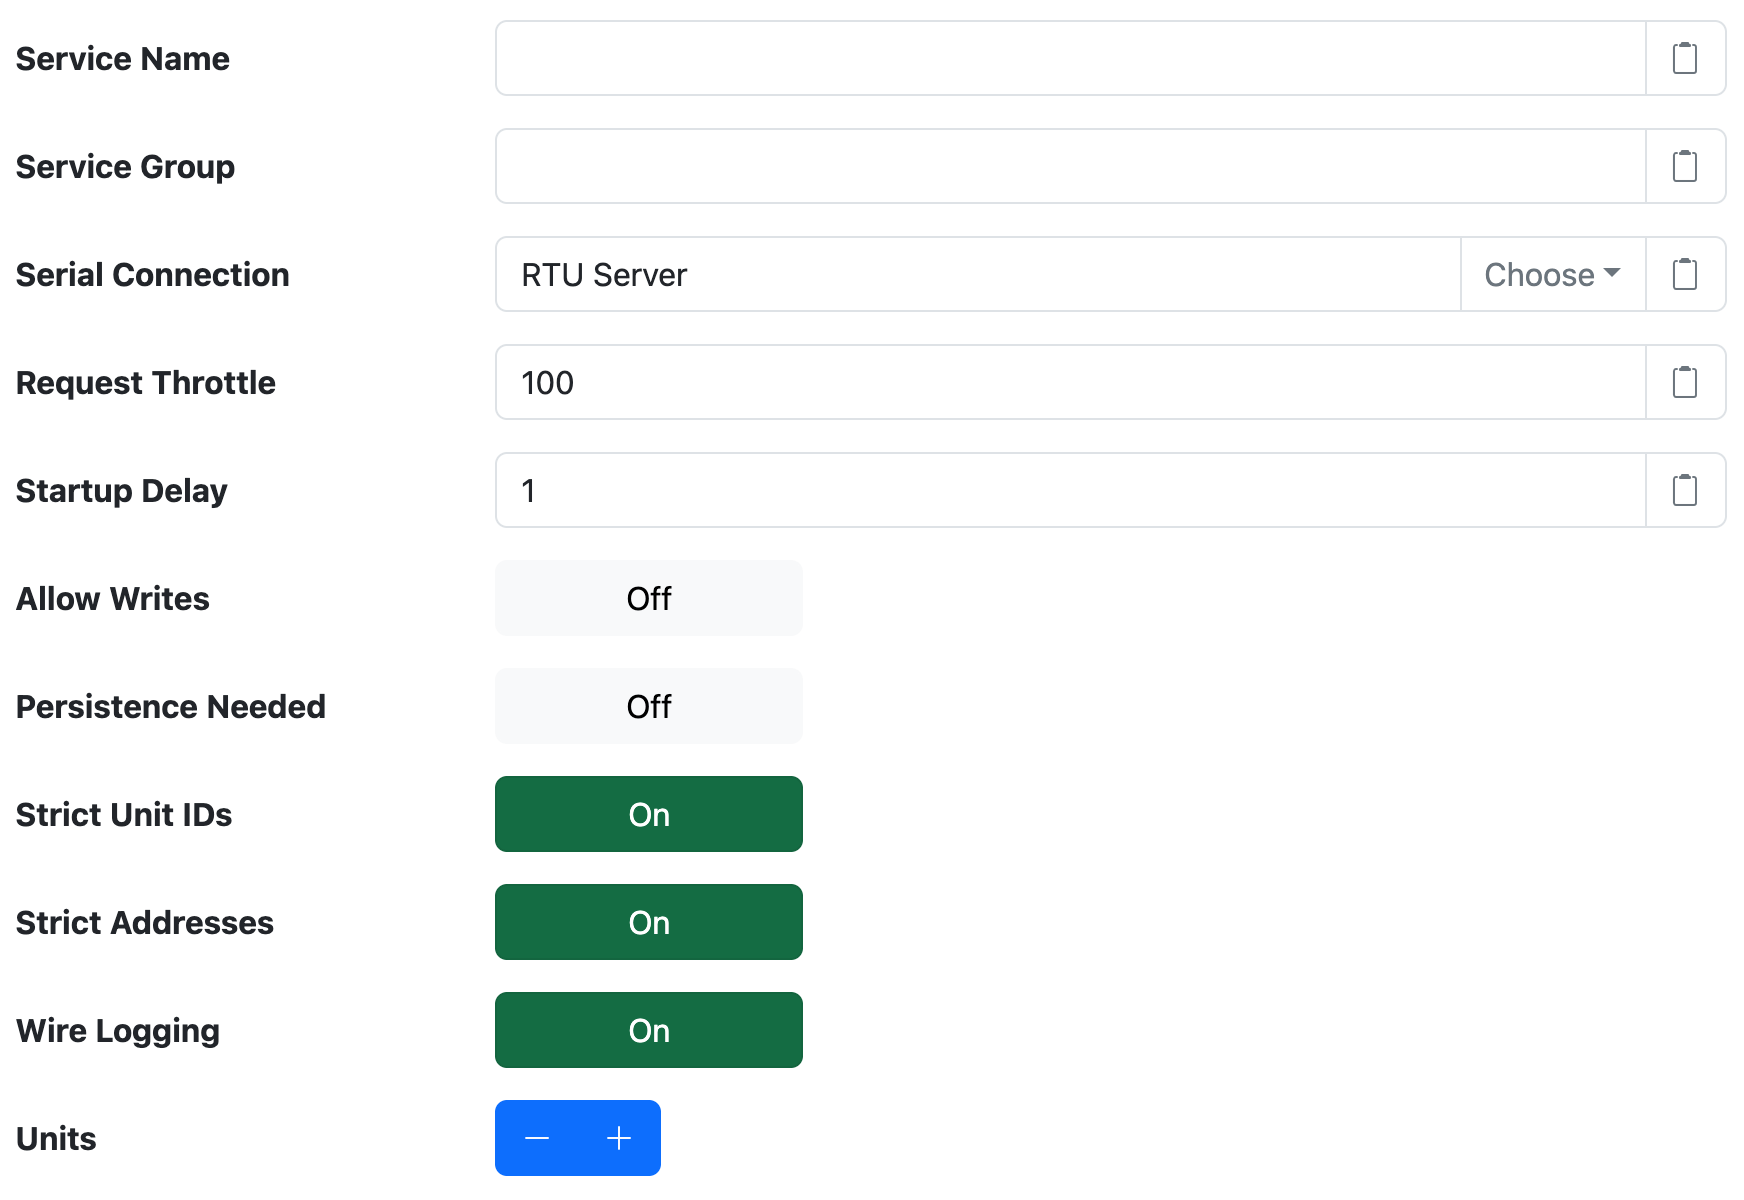Click the copy icon beside Service Group
This screenshot has width=1744, height=1200.
[1686, 166]
